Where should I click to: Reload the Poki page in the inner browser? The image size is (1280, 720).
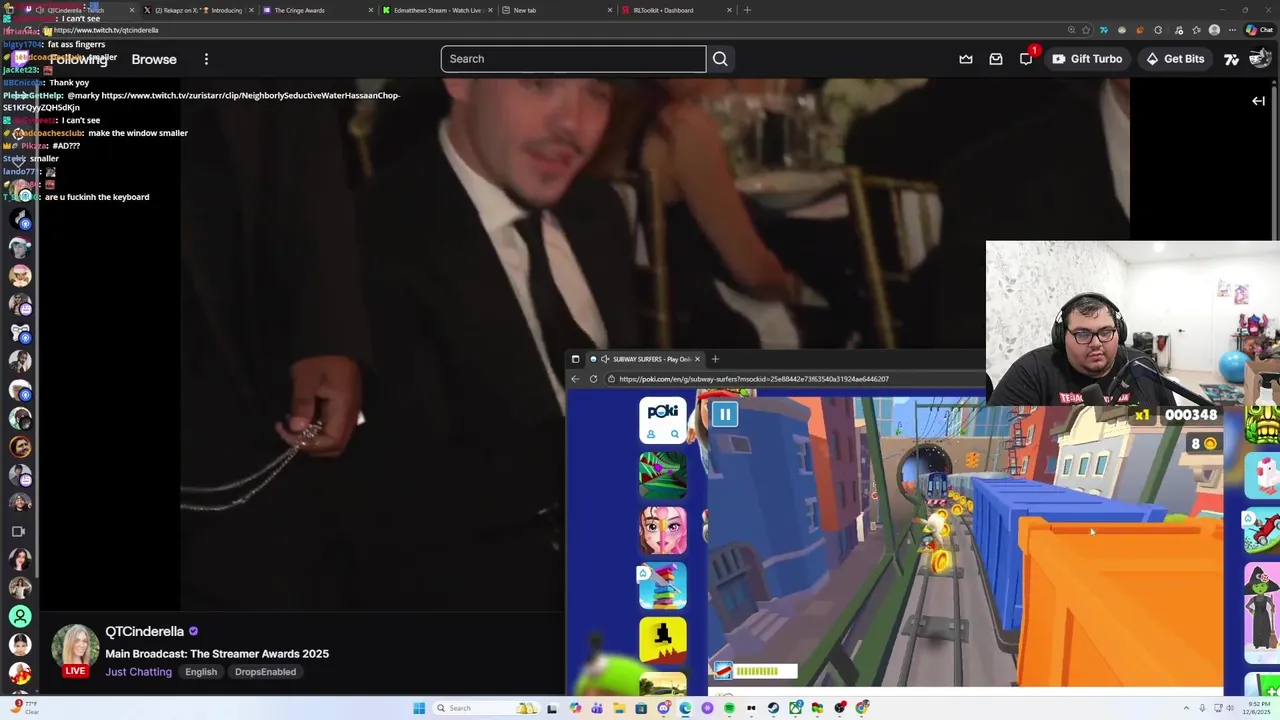594,379
